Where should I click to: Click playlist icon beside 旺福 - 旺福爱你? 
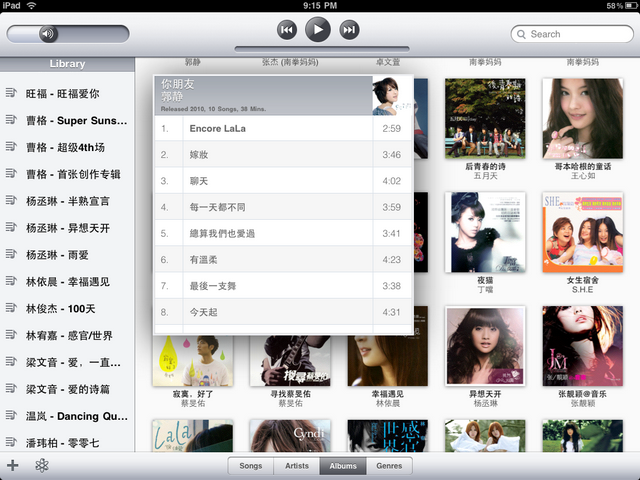pyautogui.click(x=11, y=93)
